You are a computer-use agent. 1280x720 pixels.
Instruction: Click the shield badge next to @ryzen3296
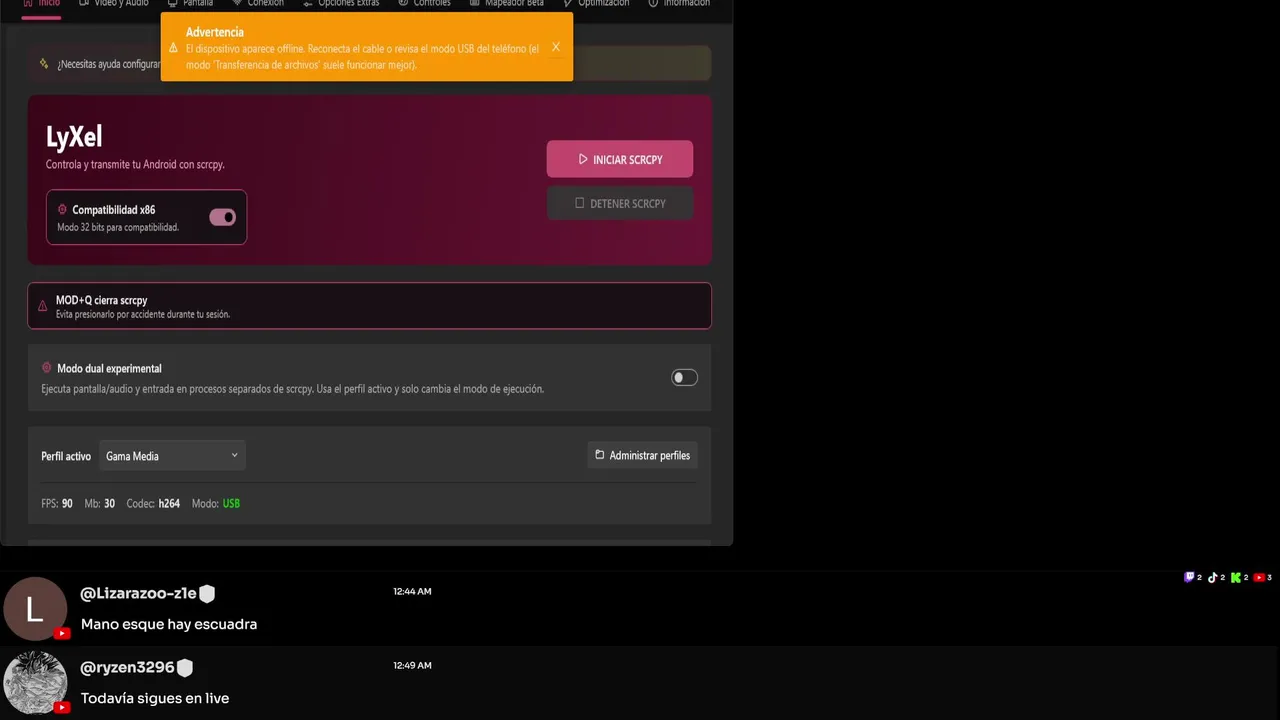185,668
